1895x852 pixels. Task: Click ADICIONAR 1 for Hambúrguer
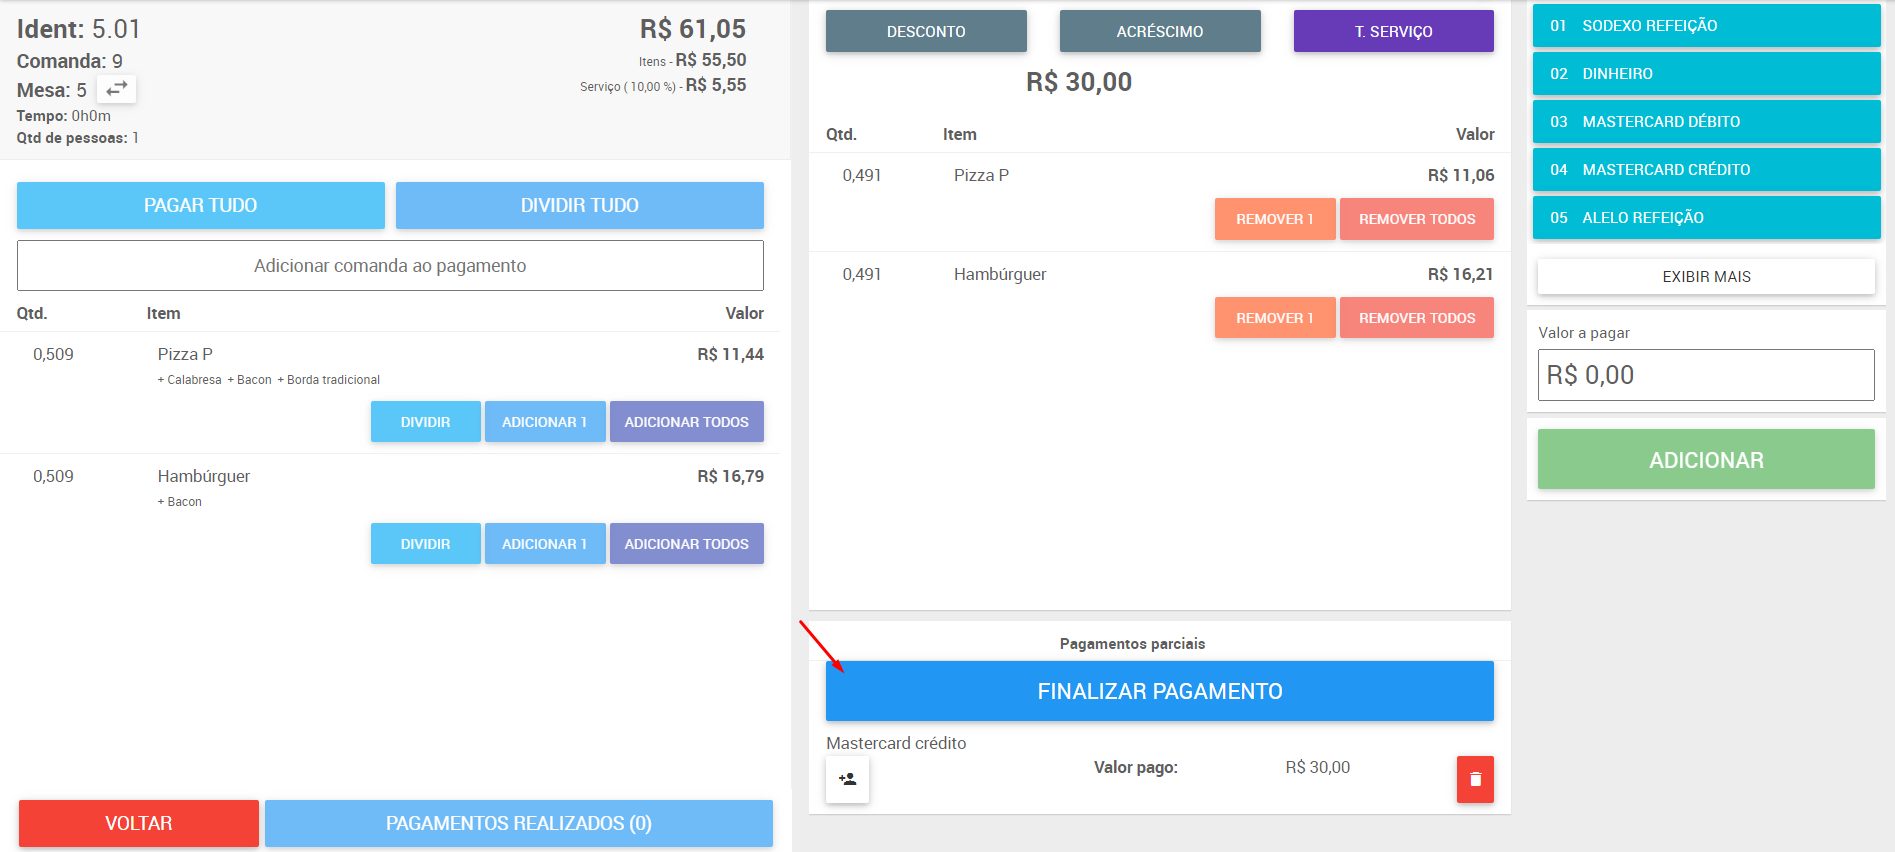pyautogui.click(x=545, y=544)
